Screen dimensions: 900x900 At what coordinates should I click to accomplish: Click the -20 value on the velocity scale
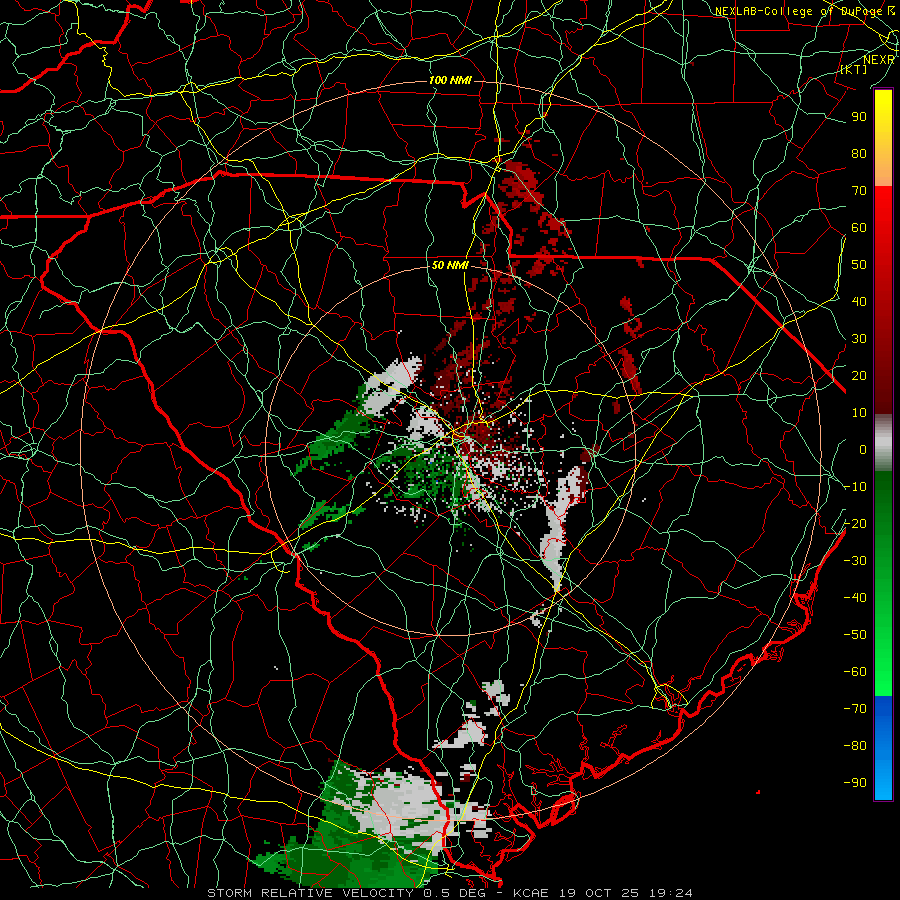pyautogui.click(x=855, y=524)
